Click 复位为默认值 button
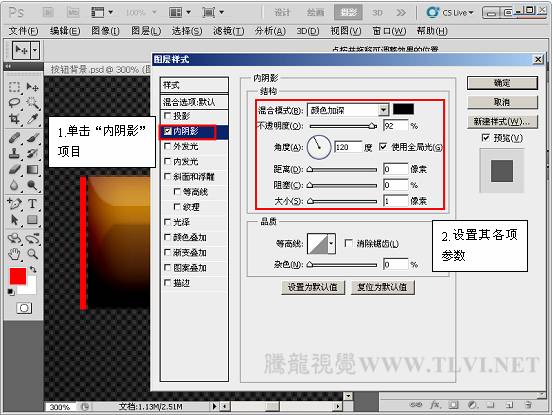 pyautogui.click(x=383, y=287)
